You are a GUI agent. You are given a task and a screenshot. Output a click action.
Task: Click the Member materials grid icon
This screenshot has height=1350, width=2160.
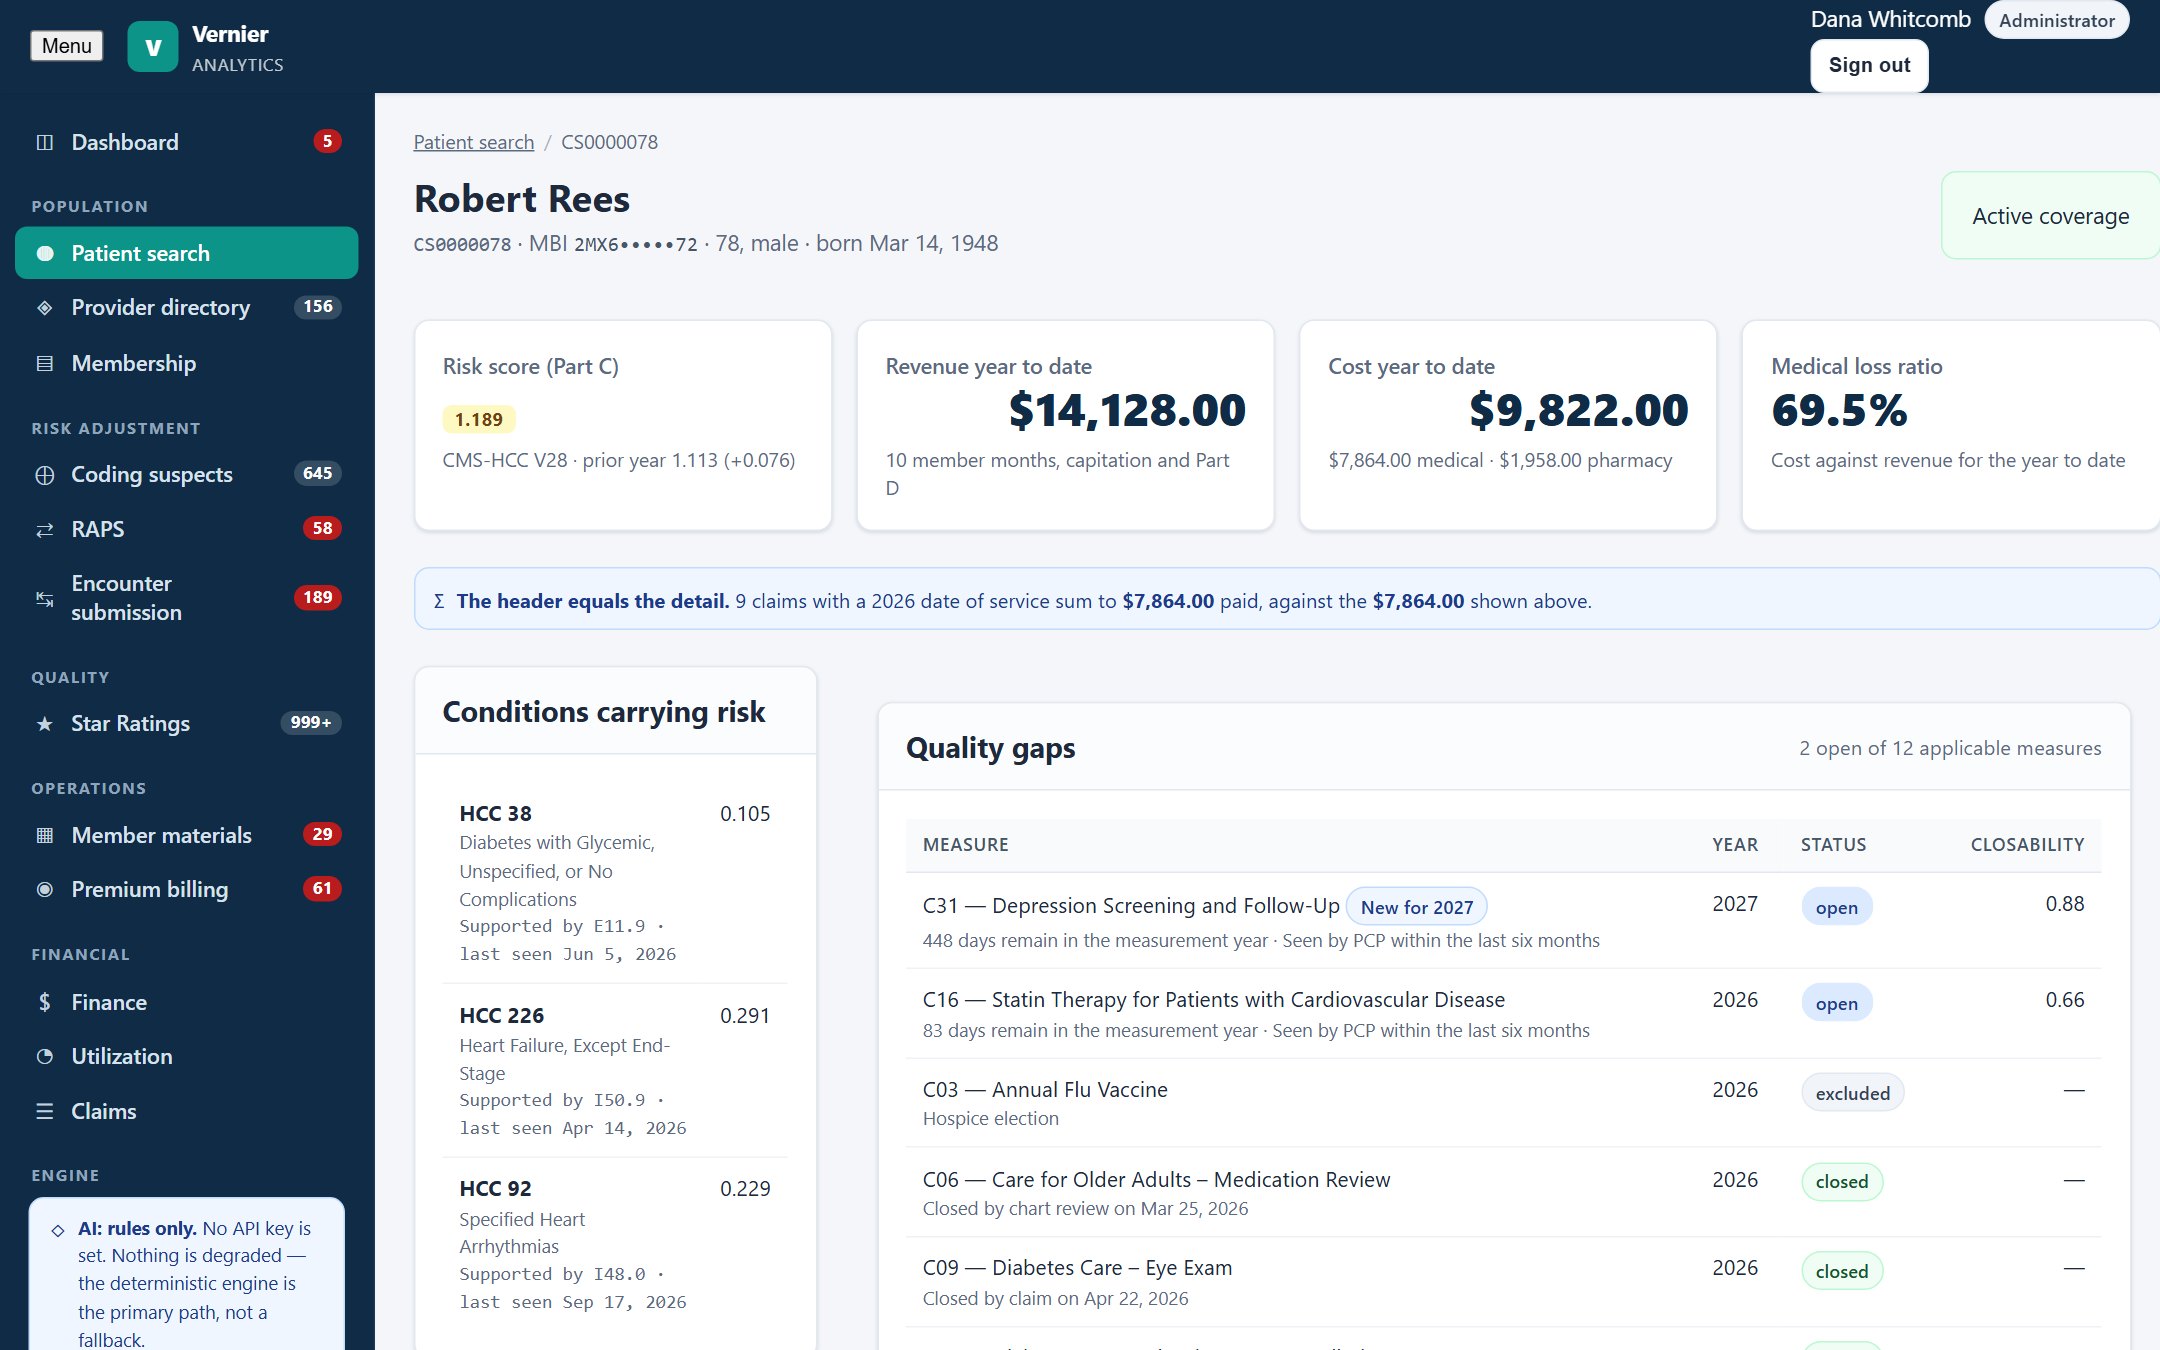coord(44,835)
